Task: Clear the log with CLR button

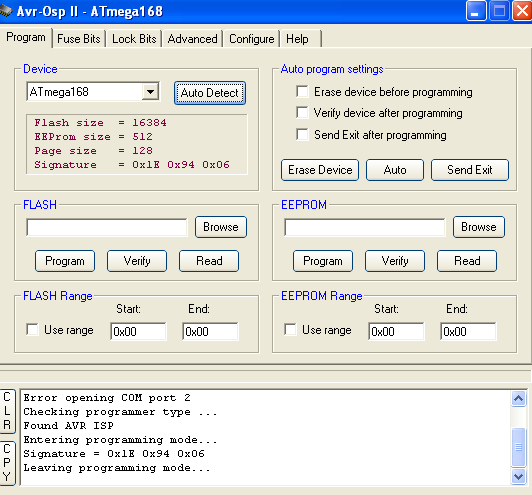Action: coord(7,411)
